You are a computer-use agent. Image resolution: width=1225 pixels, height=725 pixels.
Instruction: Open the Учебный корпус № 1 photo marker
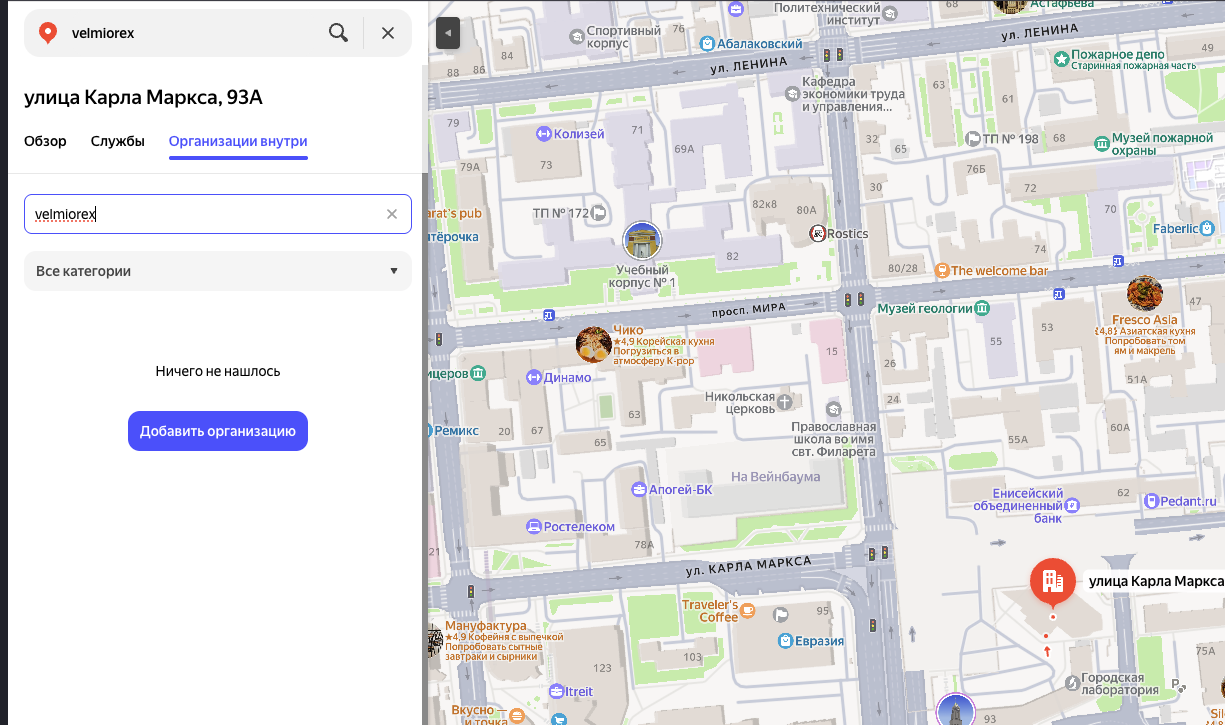(642, 241)
